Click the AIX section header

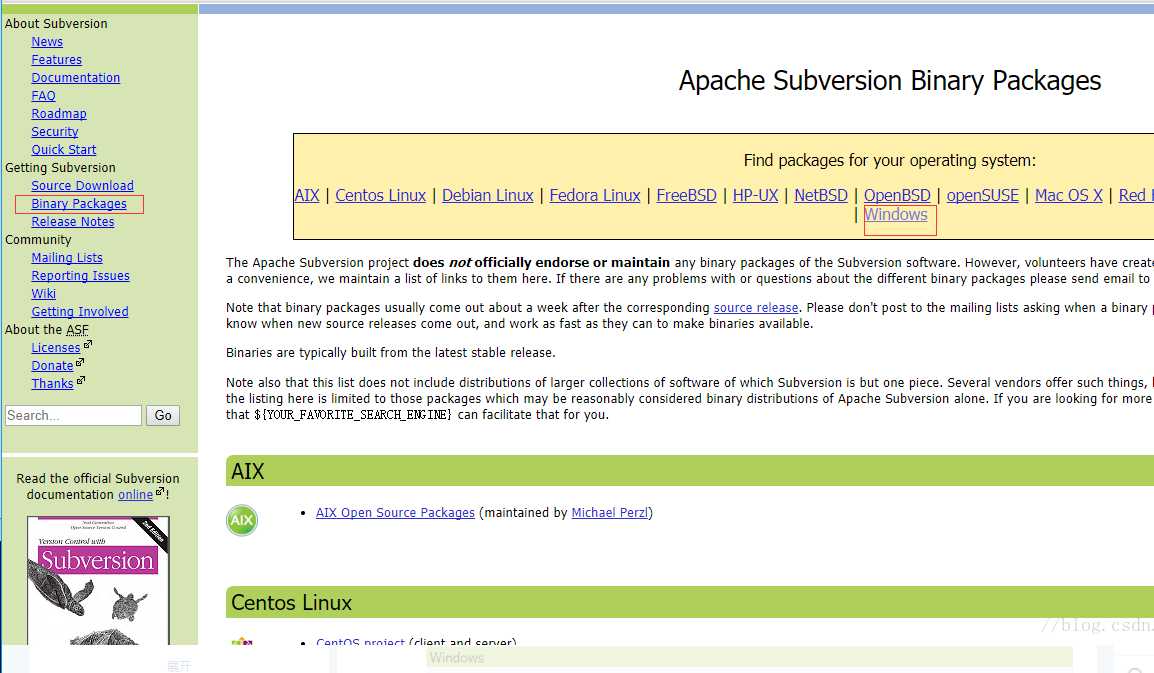(x=690, y=471)
